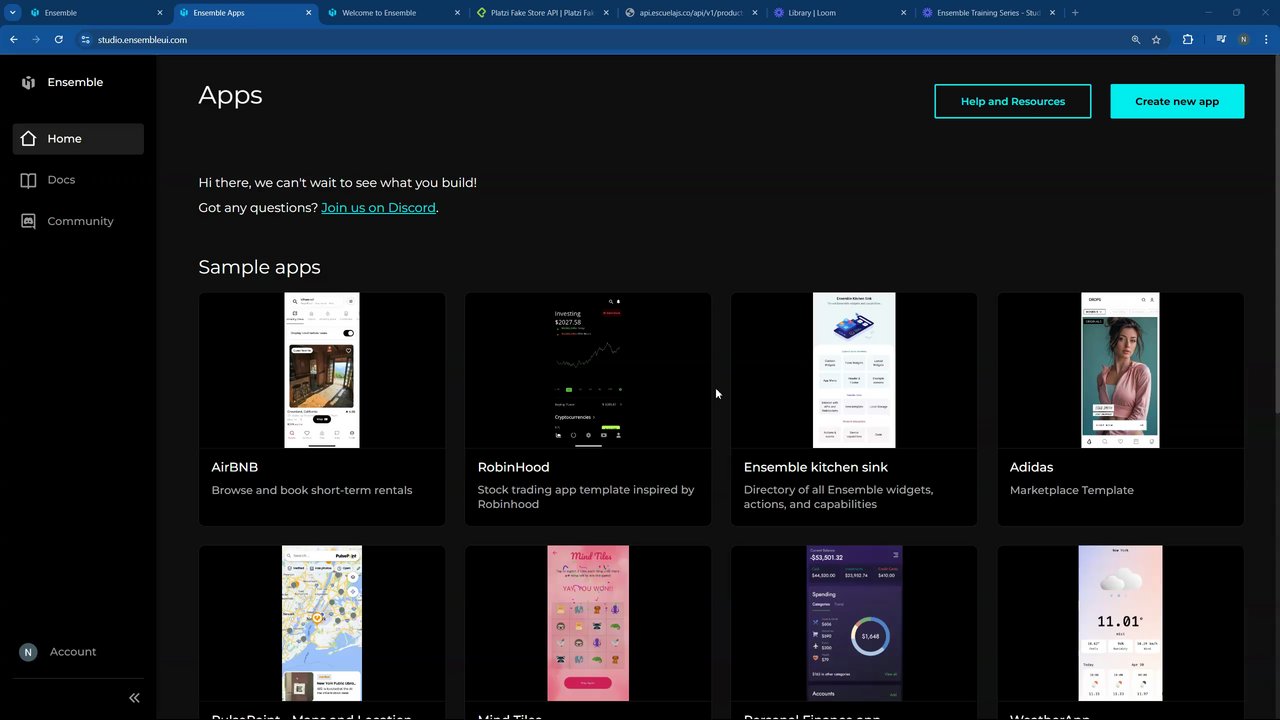Click 'Directory of all Ensemble widgets' description
Image resolution: width=1280 pixels, height=720 pixels.
[838, 497]
